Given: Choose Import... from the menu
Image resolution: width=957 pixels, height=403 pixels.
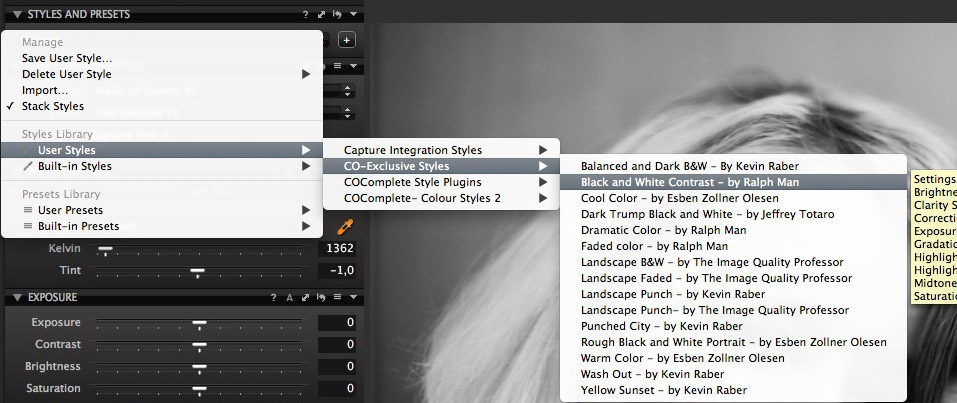Looking at the screenshot, I should coord(162,90).
